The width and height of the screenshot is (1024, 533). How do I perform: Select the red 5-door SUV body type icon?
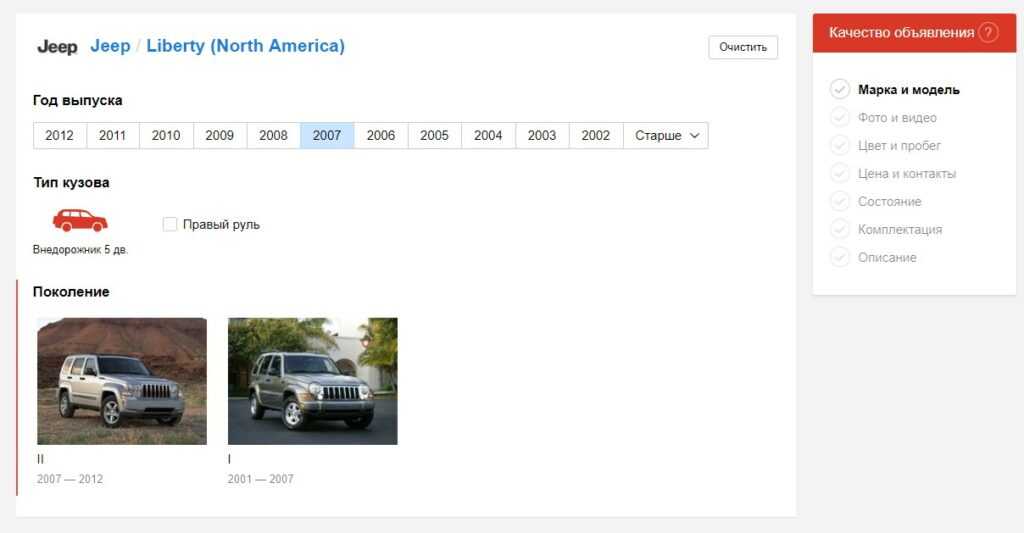[80, 220]
